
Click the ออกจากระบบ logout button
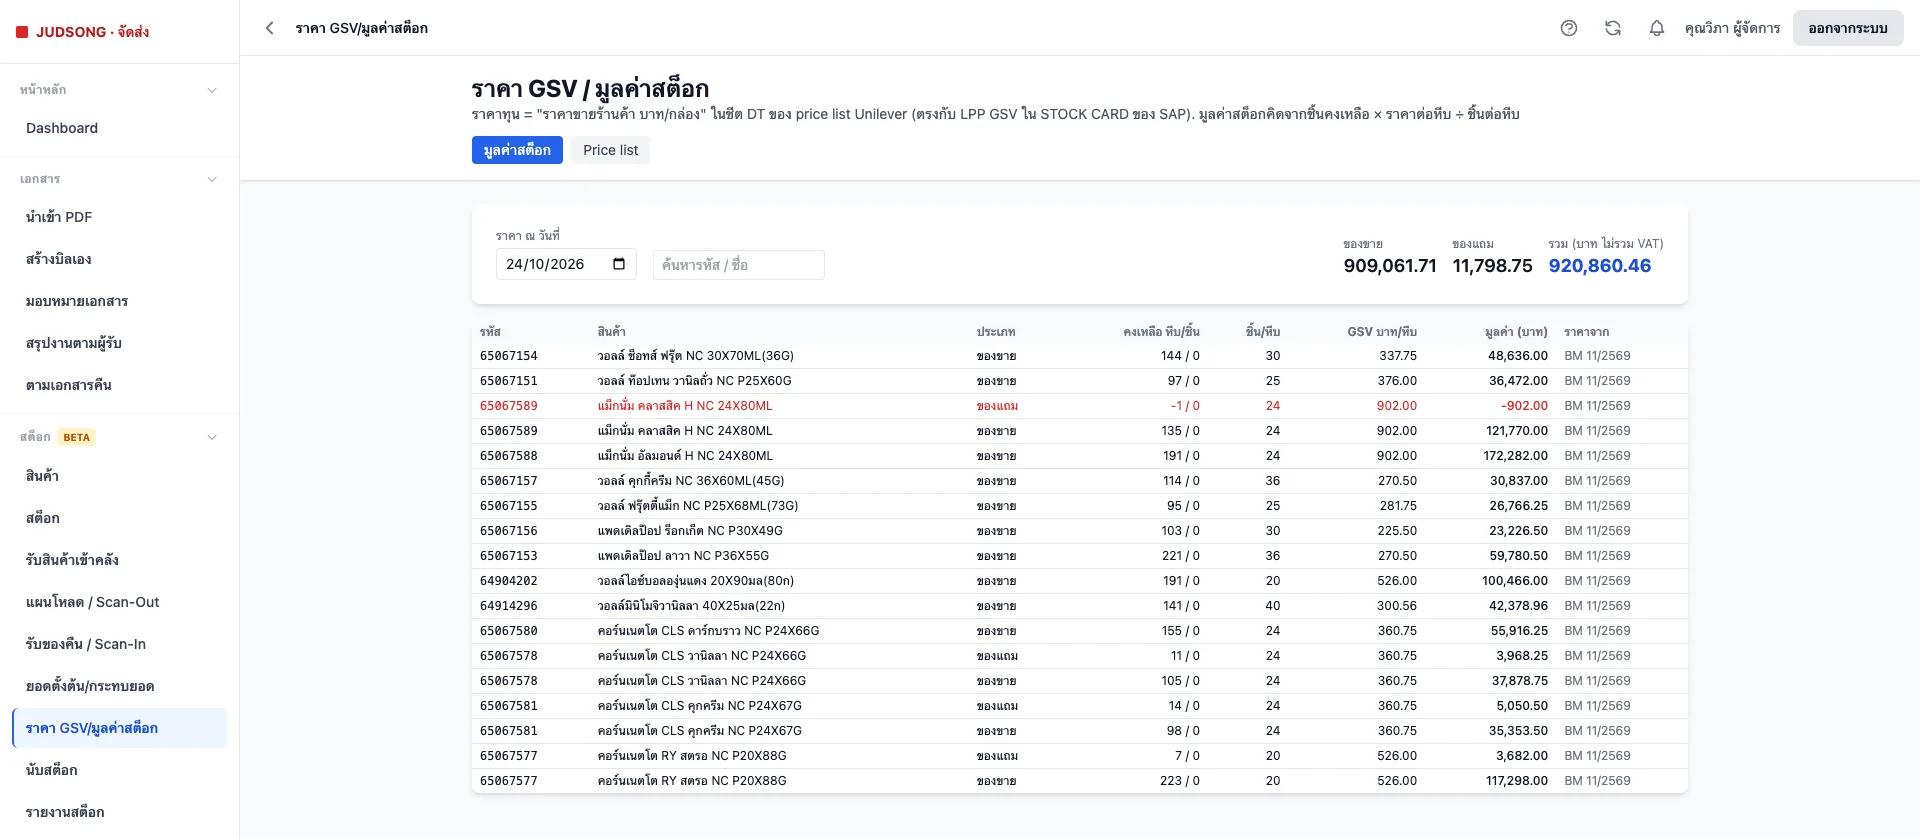(x=1848, y=28)
